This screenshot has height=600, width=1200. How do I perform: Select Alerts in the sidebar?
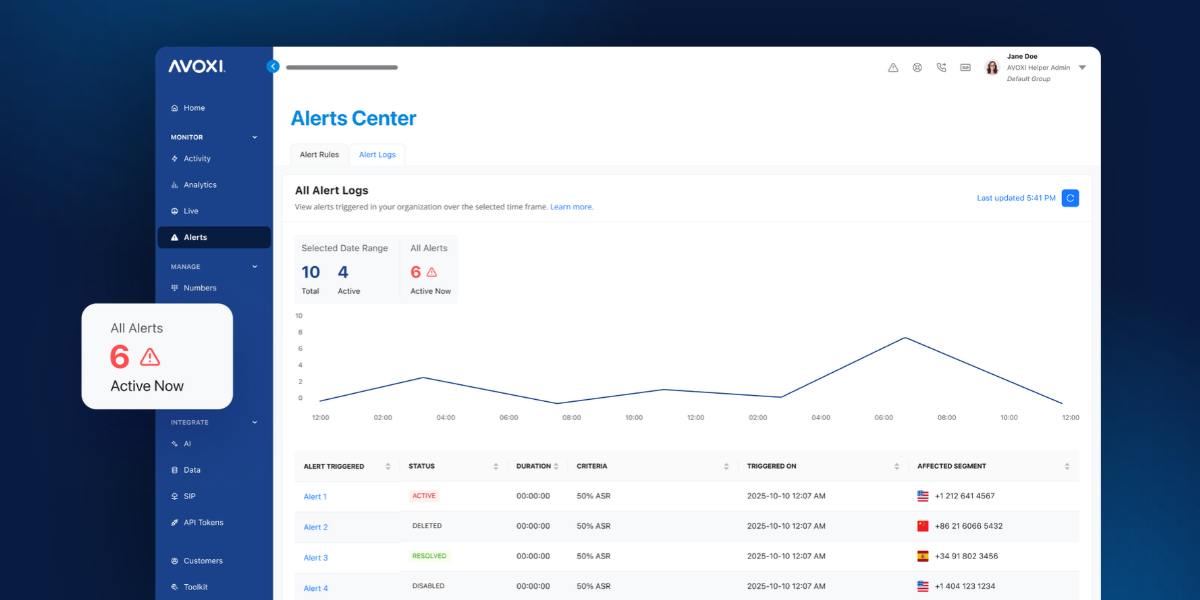[214, 237]
